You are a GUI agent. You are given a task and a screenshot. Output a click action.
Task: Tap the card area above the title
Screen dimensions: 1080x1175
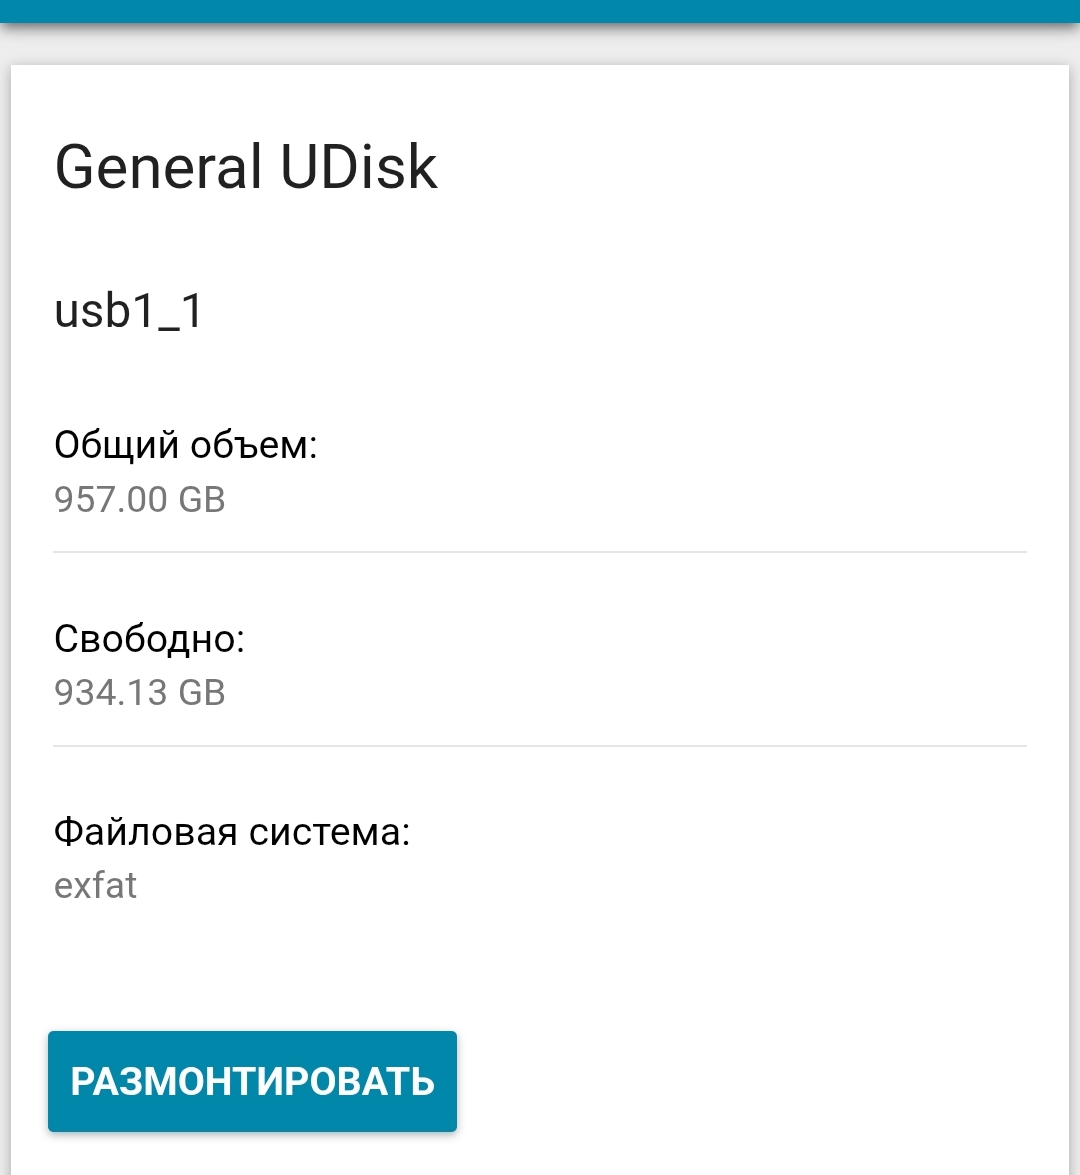pyautogui.click(x=540, y=100)
